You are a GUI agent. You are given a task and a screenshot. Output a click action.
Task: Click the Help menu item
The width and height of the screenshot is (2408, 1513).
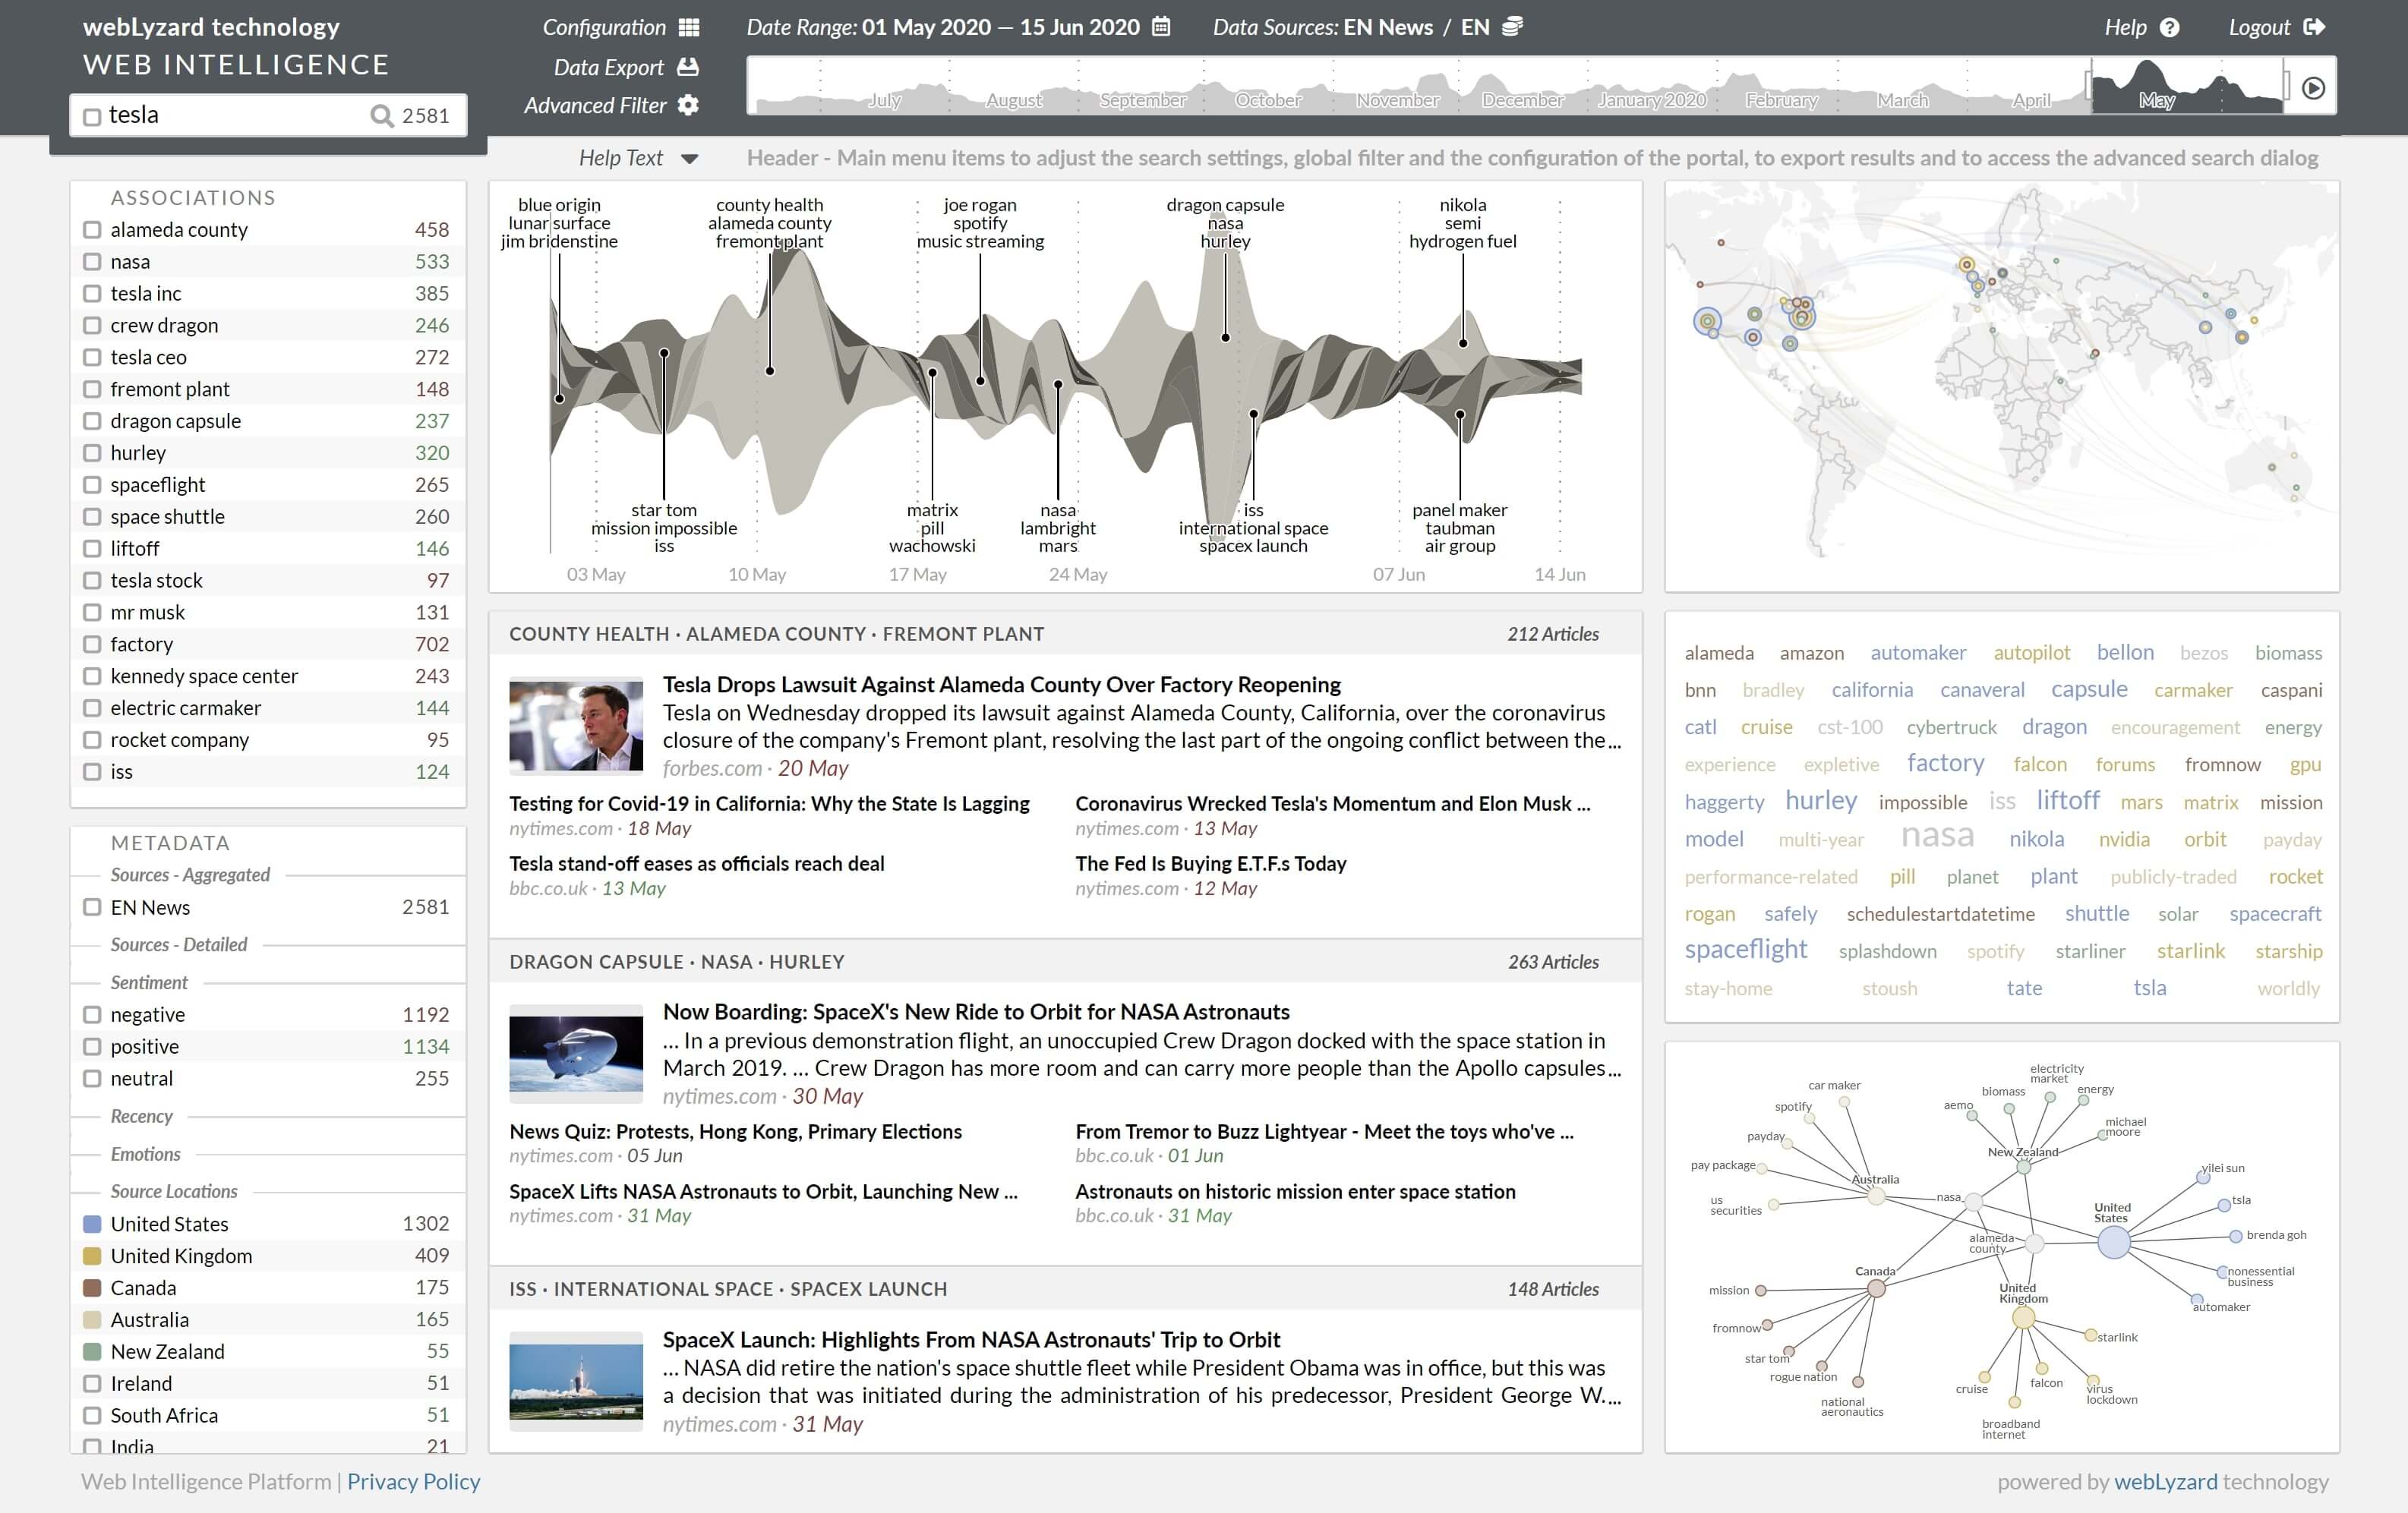(2125, 27)
